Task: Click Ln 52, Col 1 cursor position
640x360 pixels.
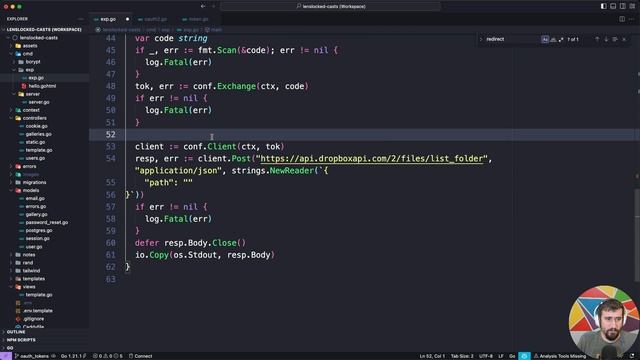Action: (x=432, y=356)
